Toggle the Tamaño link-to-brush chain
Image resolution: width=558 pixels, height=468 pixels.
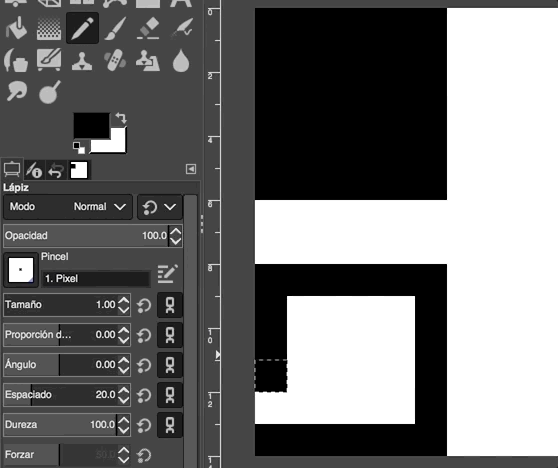tap(170, 305)
